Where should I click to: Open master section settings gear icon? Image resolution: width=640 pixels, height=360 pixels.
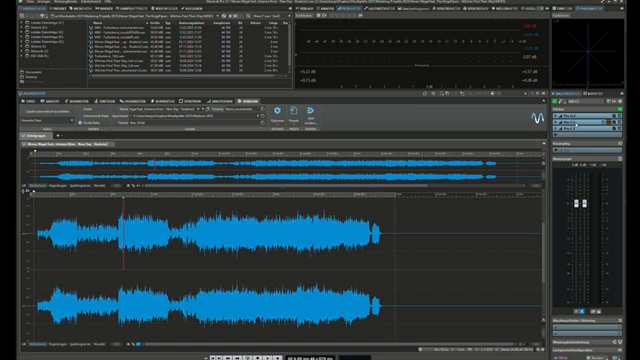[x=620, y=101]
